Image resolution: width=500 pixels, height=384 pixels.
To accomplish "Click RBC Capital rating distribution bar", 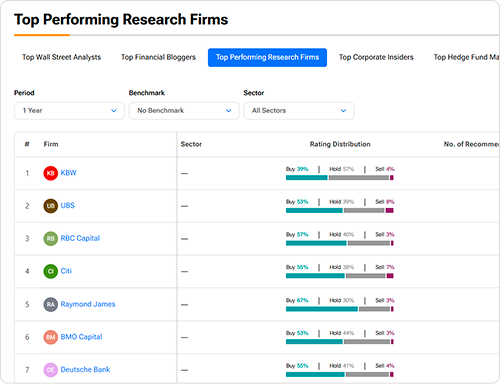I will pos(340,243).
